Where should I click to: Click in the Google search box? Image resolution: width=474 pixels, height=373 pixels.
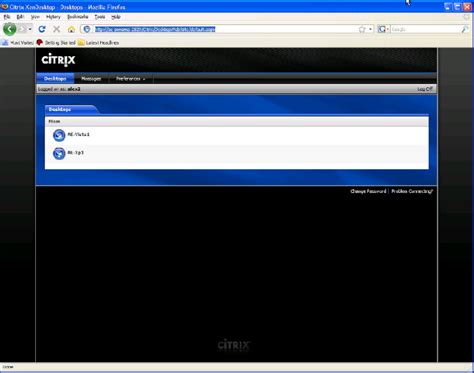(x=425, y=29)
